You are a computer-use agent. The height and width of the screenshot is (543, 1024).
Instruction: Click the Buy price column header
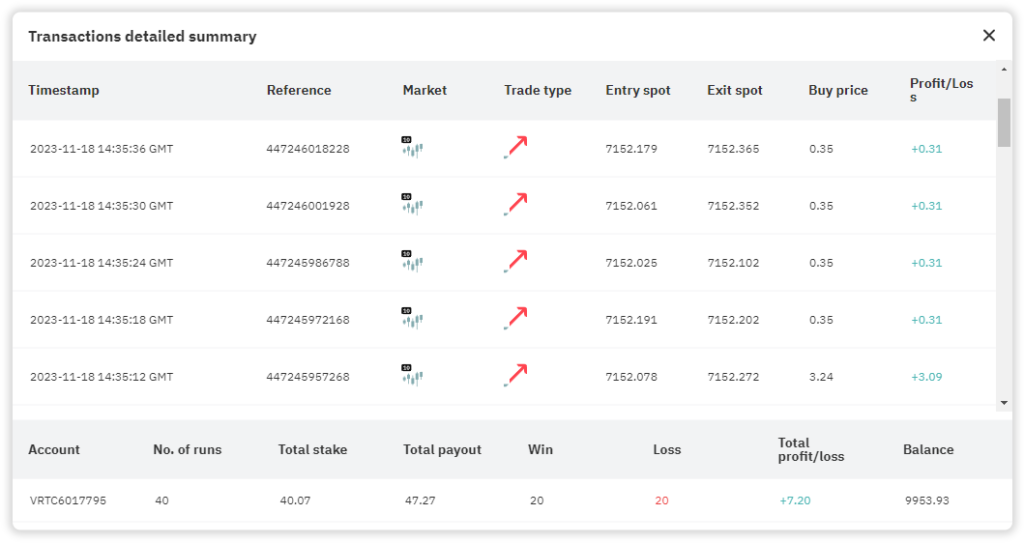[x=838, y=90]
